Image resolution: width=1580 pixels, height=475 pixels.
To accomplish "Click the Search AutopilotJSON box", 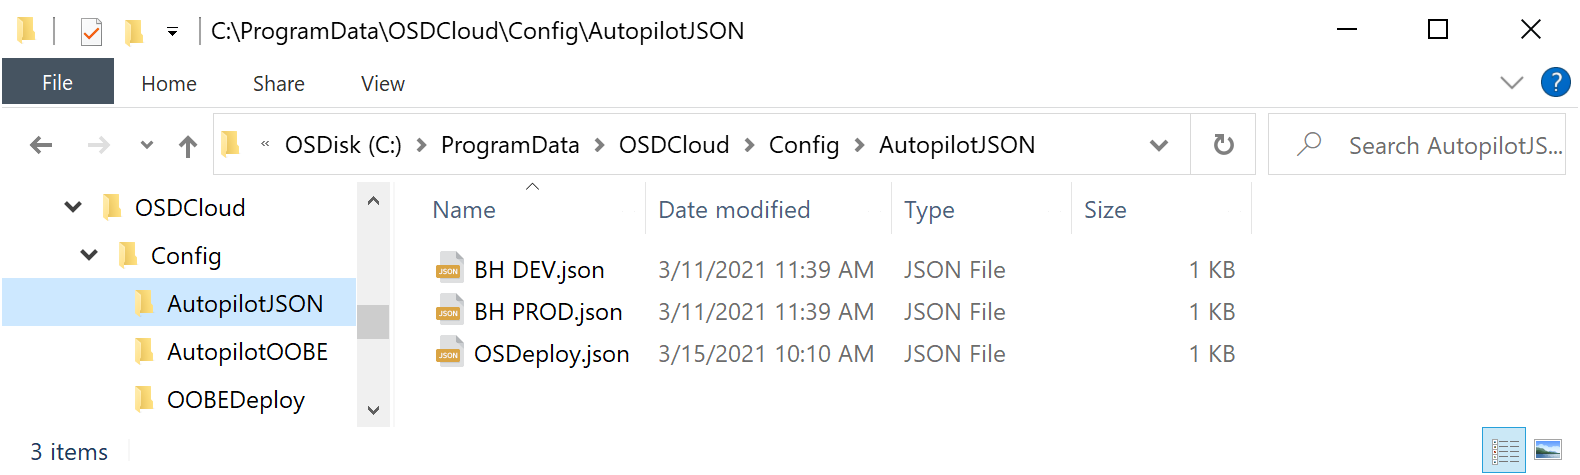I will click(x=1417, y=145).
